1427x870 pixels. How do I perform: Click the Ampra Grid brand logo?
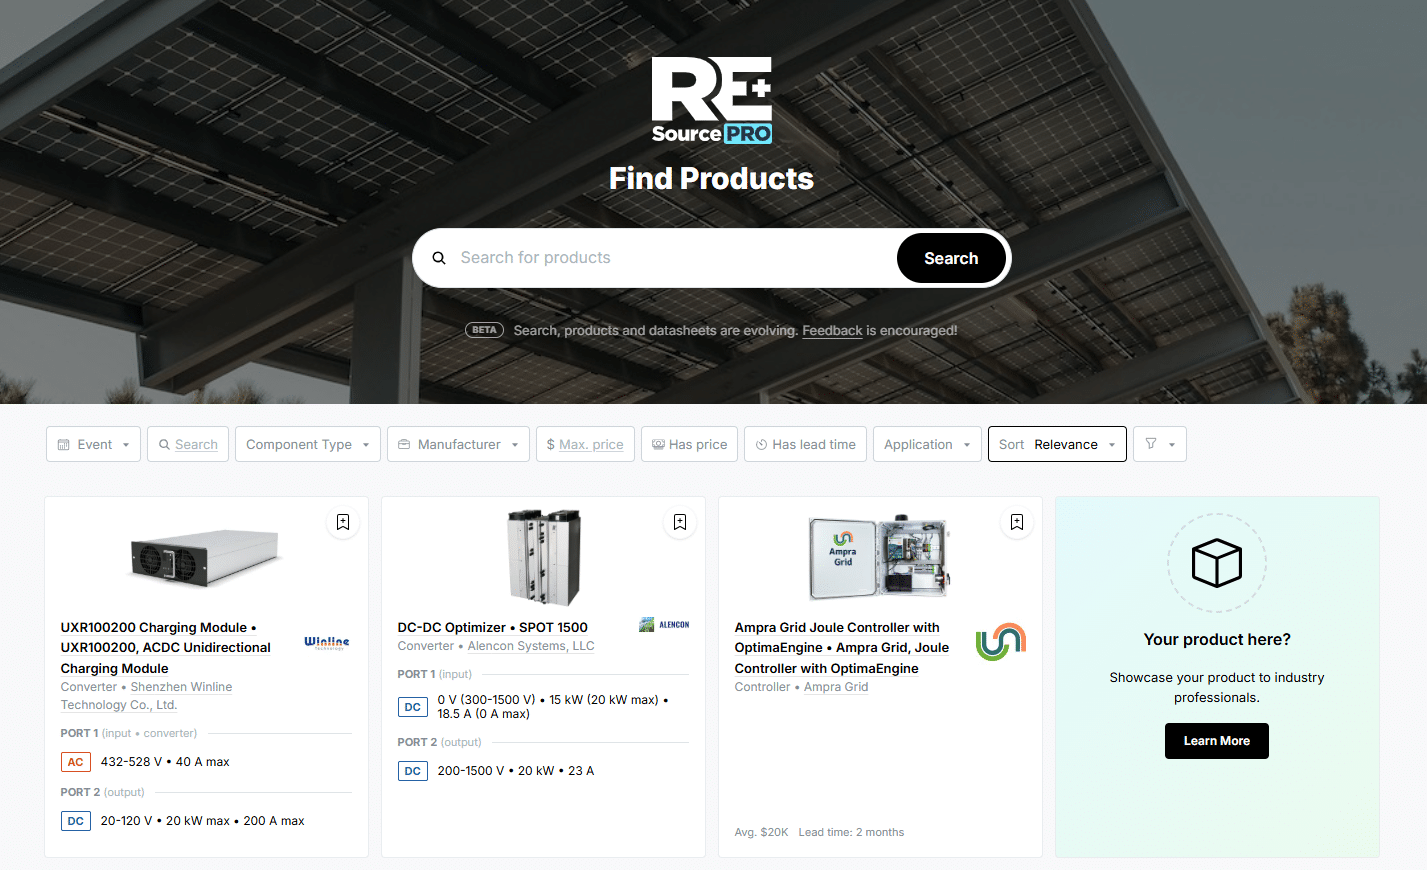coord(1001,642)
